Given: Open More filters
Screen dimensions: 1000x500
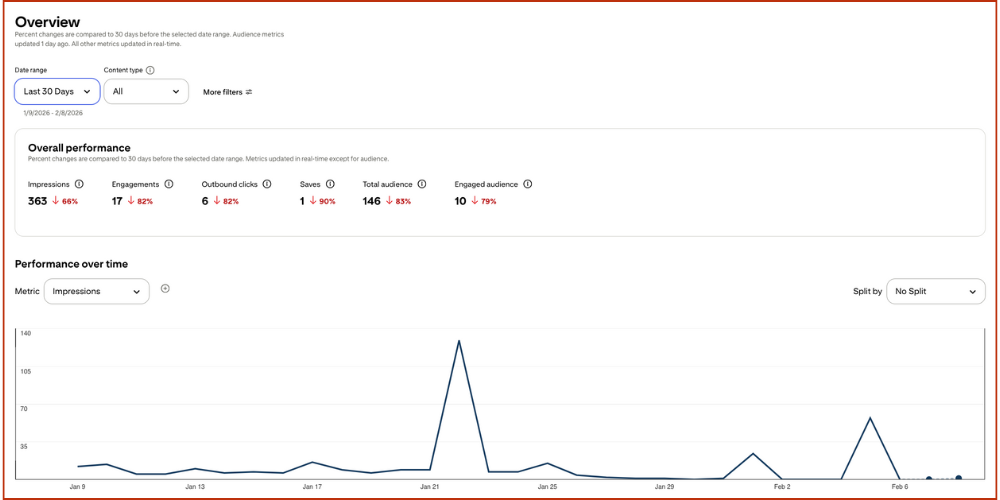Looking at the screenshot, I should coord(227,92).
